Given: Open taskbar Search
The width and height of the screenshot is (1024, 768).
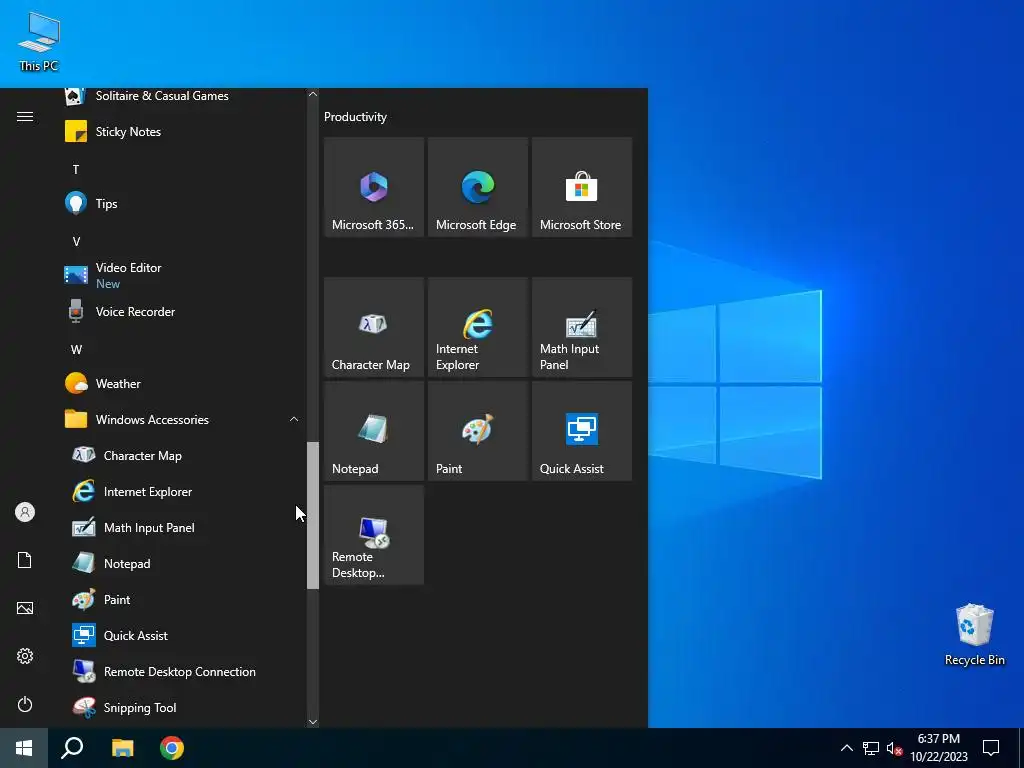Looking at the screenshot, I should pyautogui.click(x=72, y=748).
